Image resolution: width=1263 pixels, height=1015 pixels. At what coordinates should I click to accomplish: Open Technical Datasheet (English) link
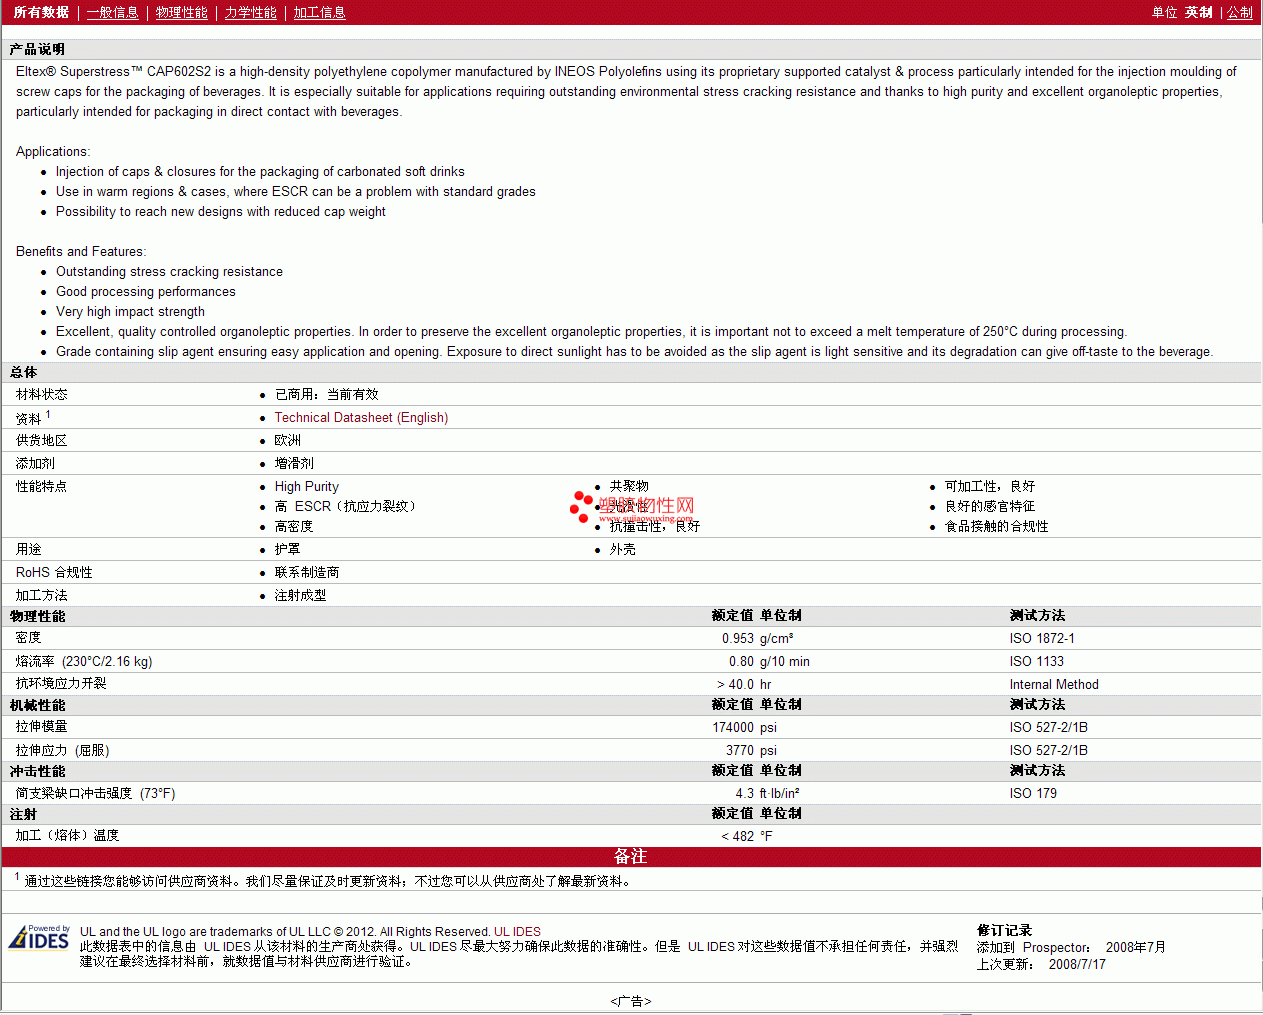point(361,417)
